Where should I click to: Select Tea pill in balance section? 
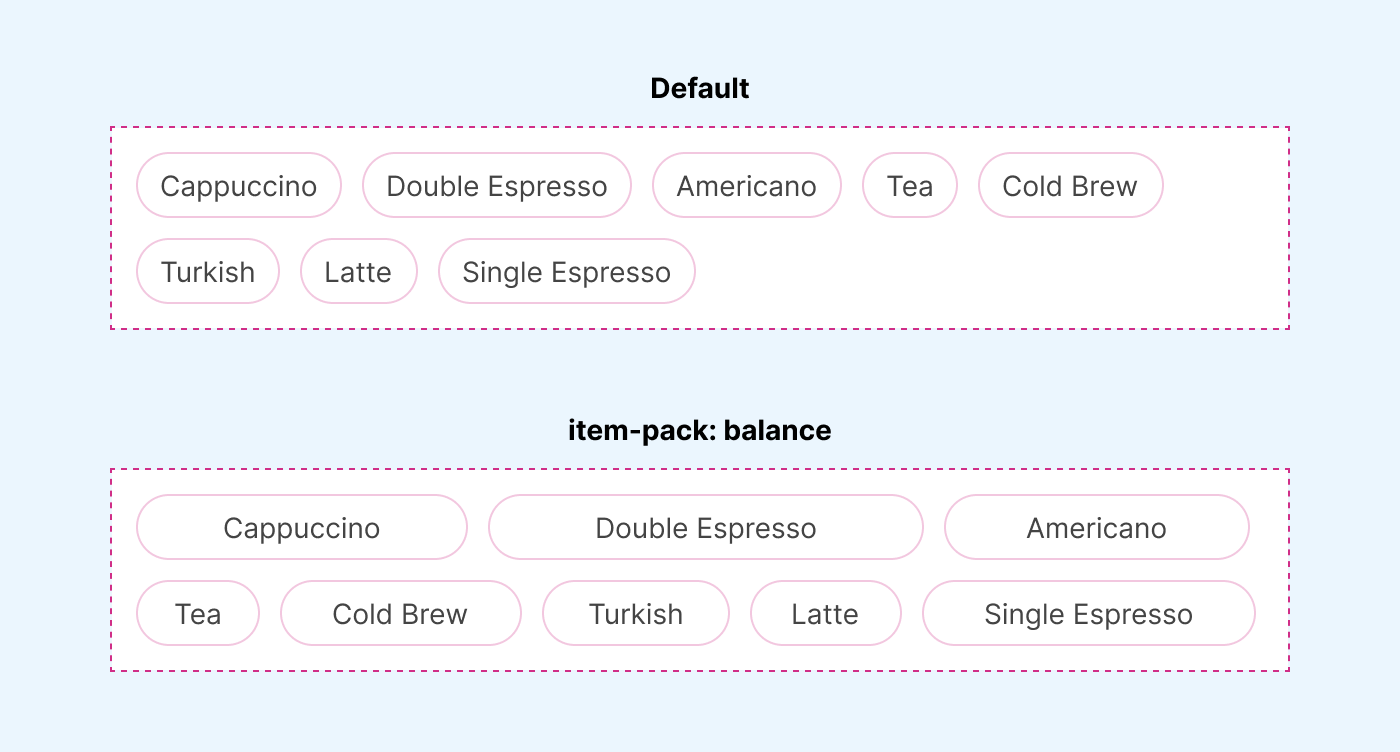tap(198, 614)
